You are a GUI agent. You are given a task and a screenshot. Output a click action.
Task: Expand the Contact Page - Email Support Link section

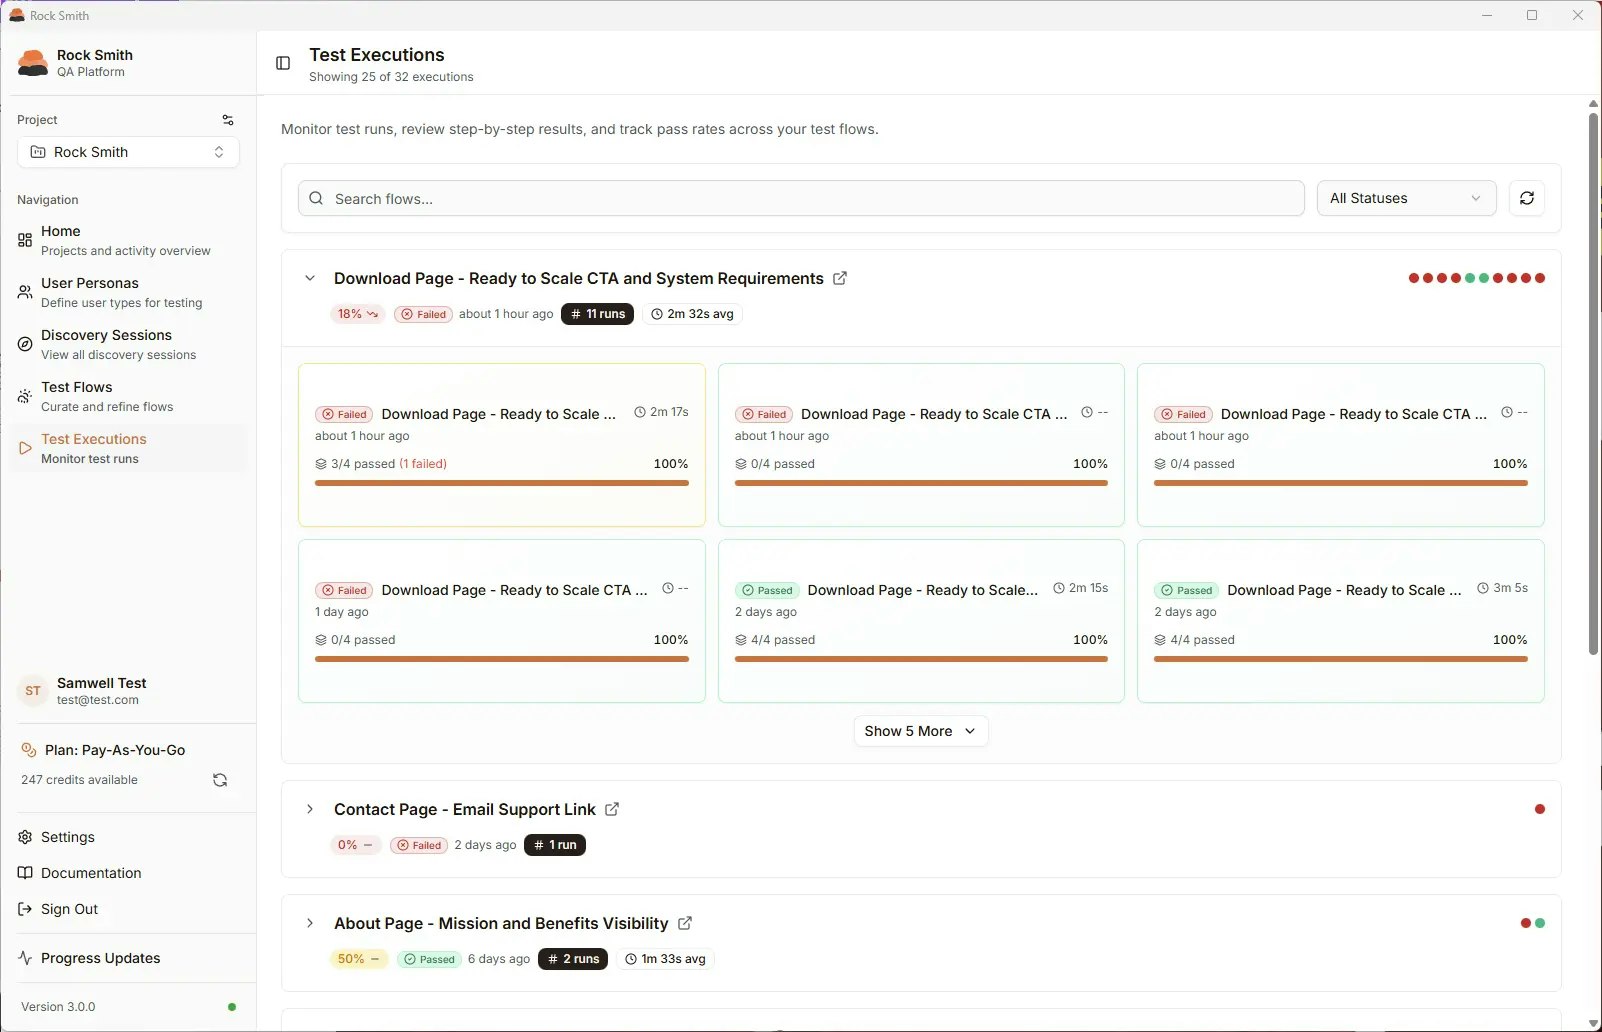click(x=310, y=809)
